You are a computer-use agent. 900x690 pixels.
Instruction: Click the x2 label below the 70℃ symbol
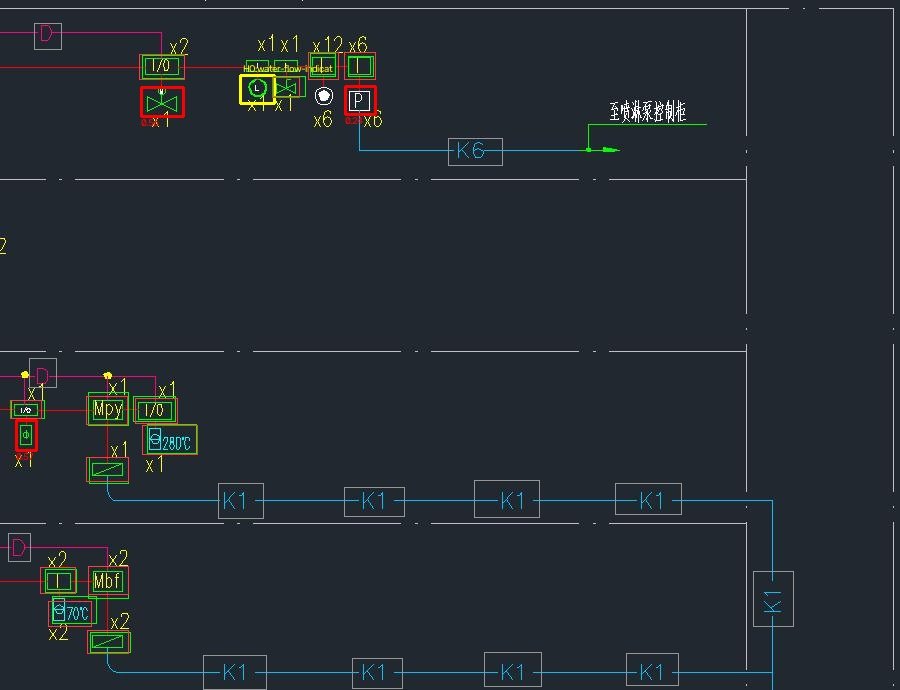[x=58, y=633]
